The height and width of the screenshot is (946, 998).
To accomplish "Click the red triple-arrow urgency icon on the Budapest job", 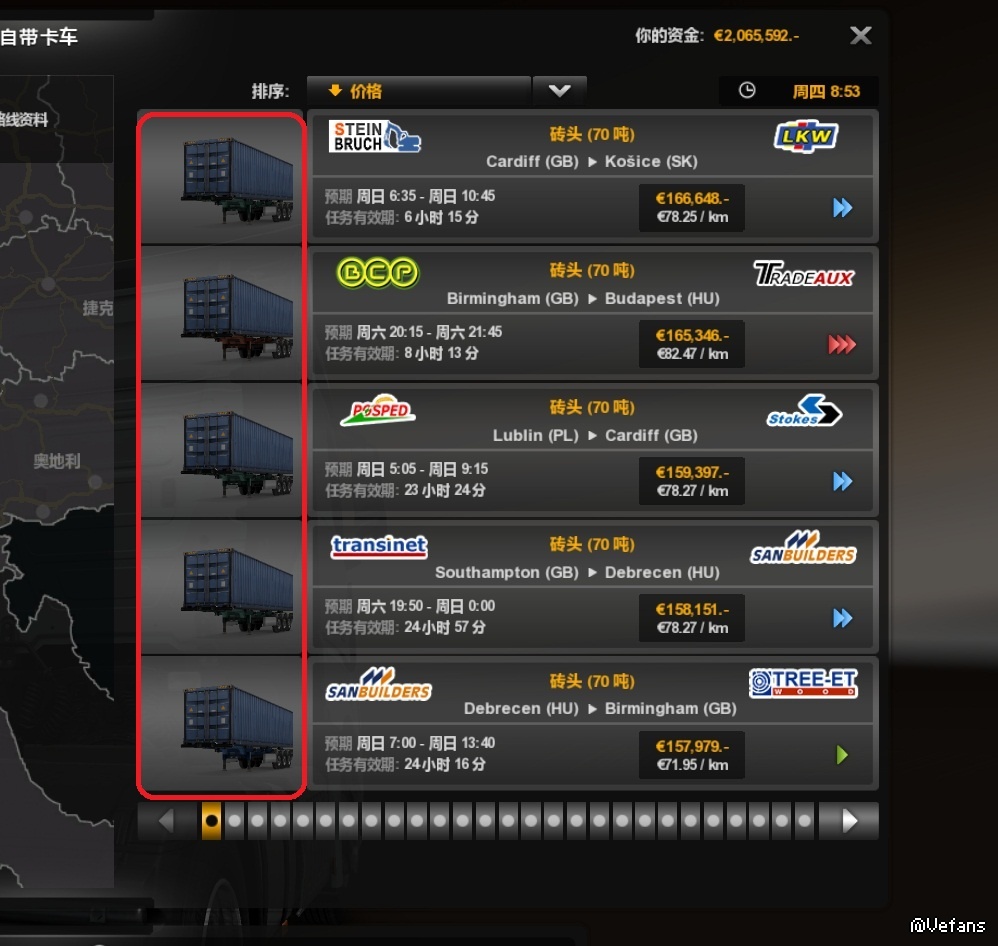I will pos(841,344).
